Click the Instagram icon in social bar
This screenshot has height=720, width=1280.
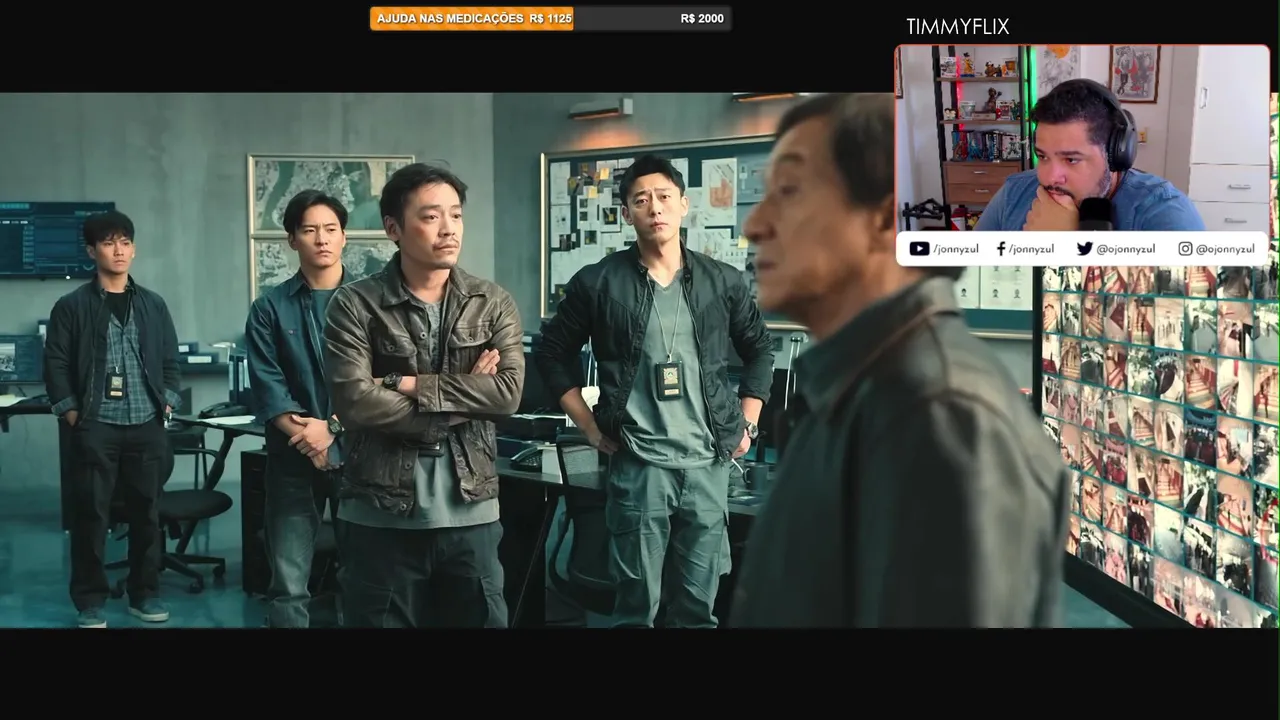[1185, 249]
